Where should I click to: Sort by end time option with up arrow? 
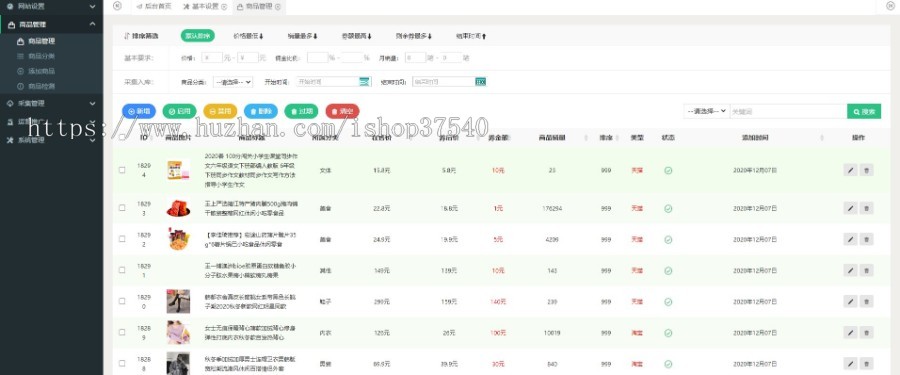pos(471,36)
